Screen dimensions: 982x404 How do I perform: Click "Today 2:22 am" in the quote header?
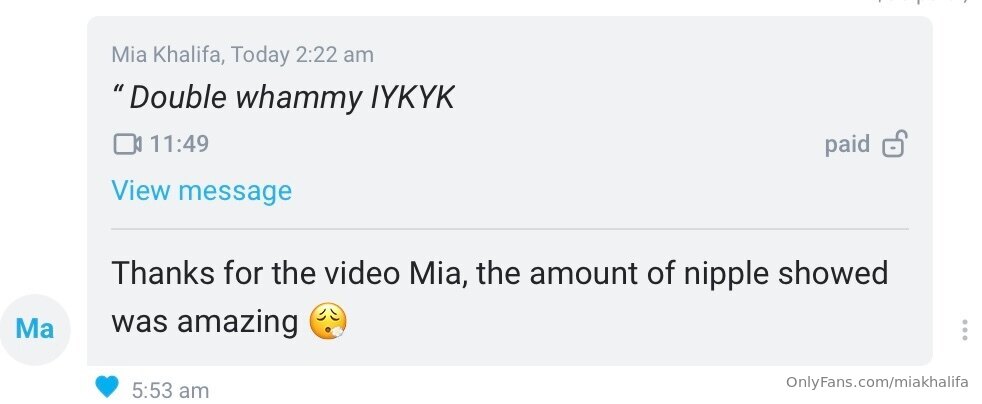point(302,54)
